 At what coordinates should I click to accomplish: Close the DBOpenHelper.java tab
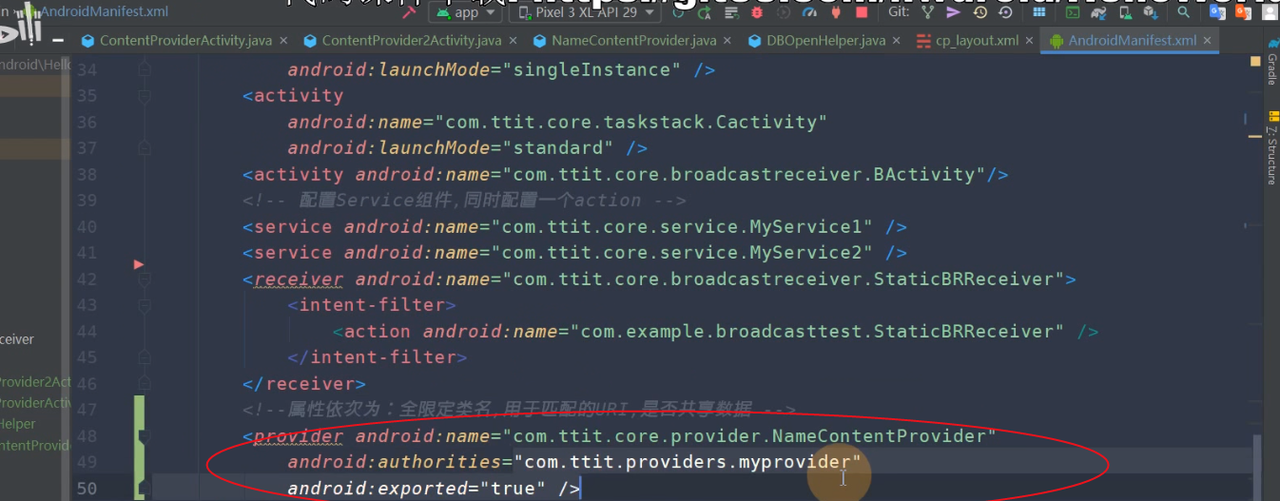[x=897, y=41]
